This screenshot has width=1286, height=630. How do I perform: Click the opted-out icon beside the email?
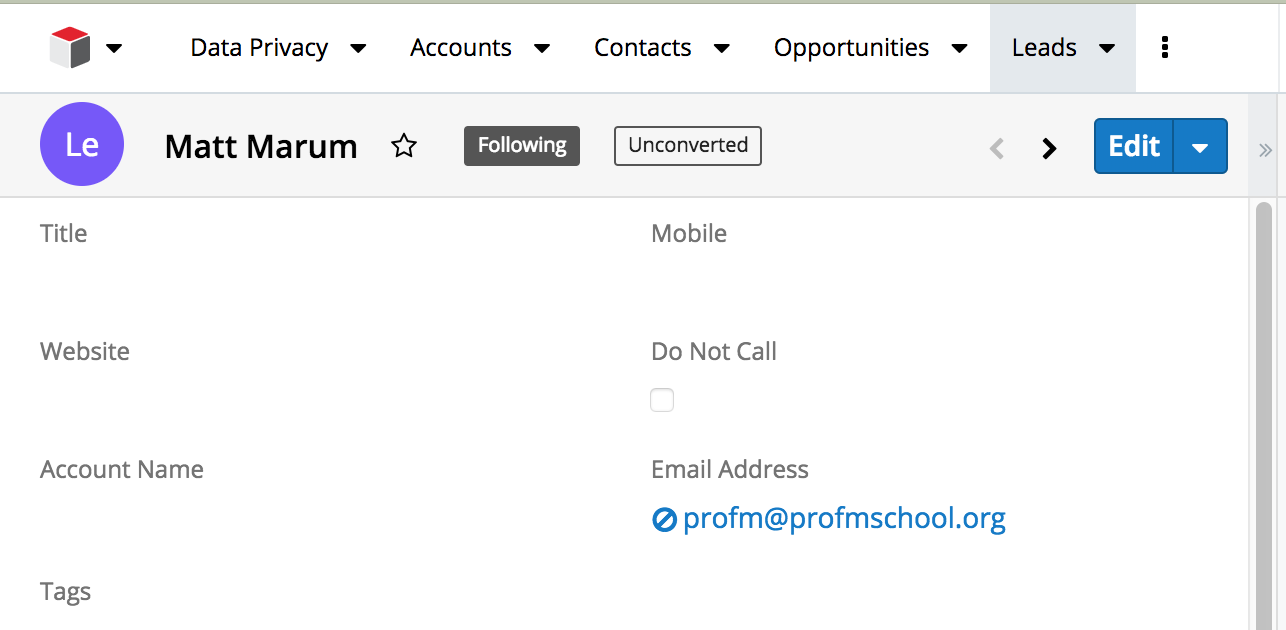664,519
